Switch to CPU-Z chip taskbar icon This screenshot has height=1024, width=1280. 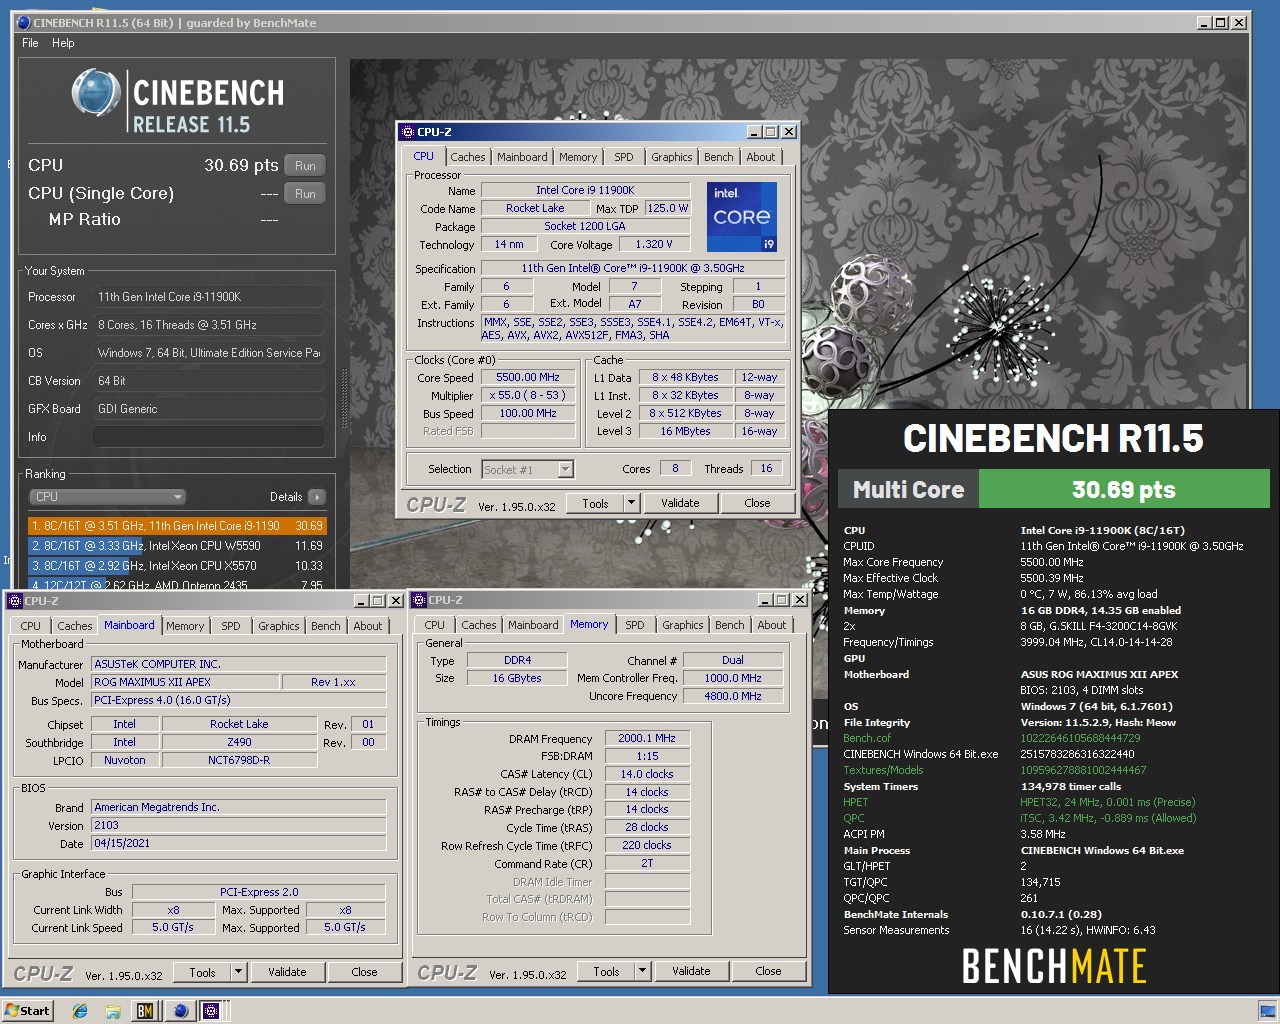point(211,1011)
